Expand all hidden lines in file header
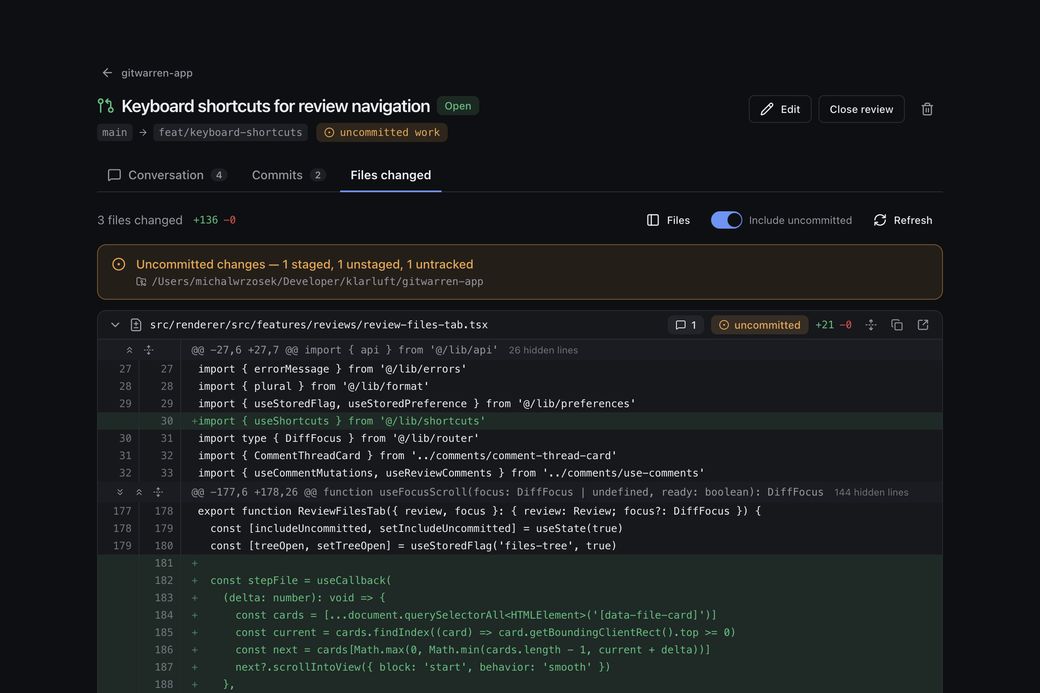 (x=871, y=325)
